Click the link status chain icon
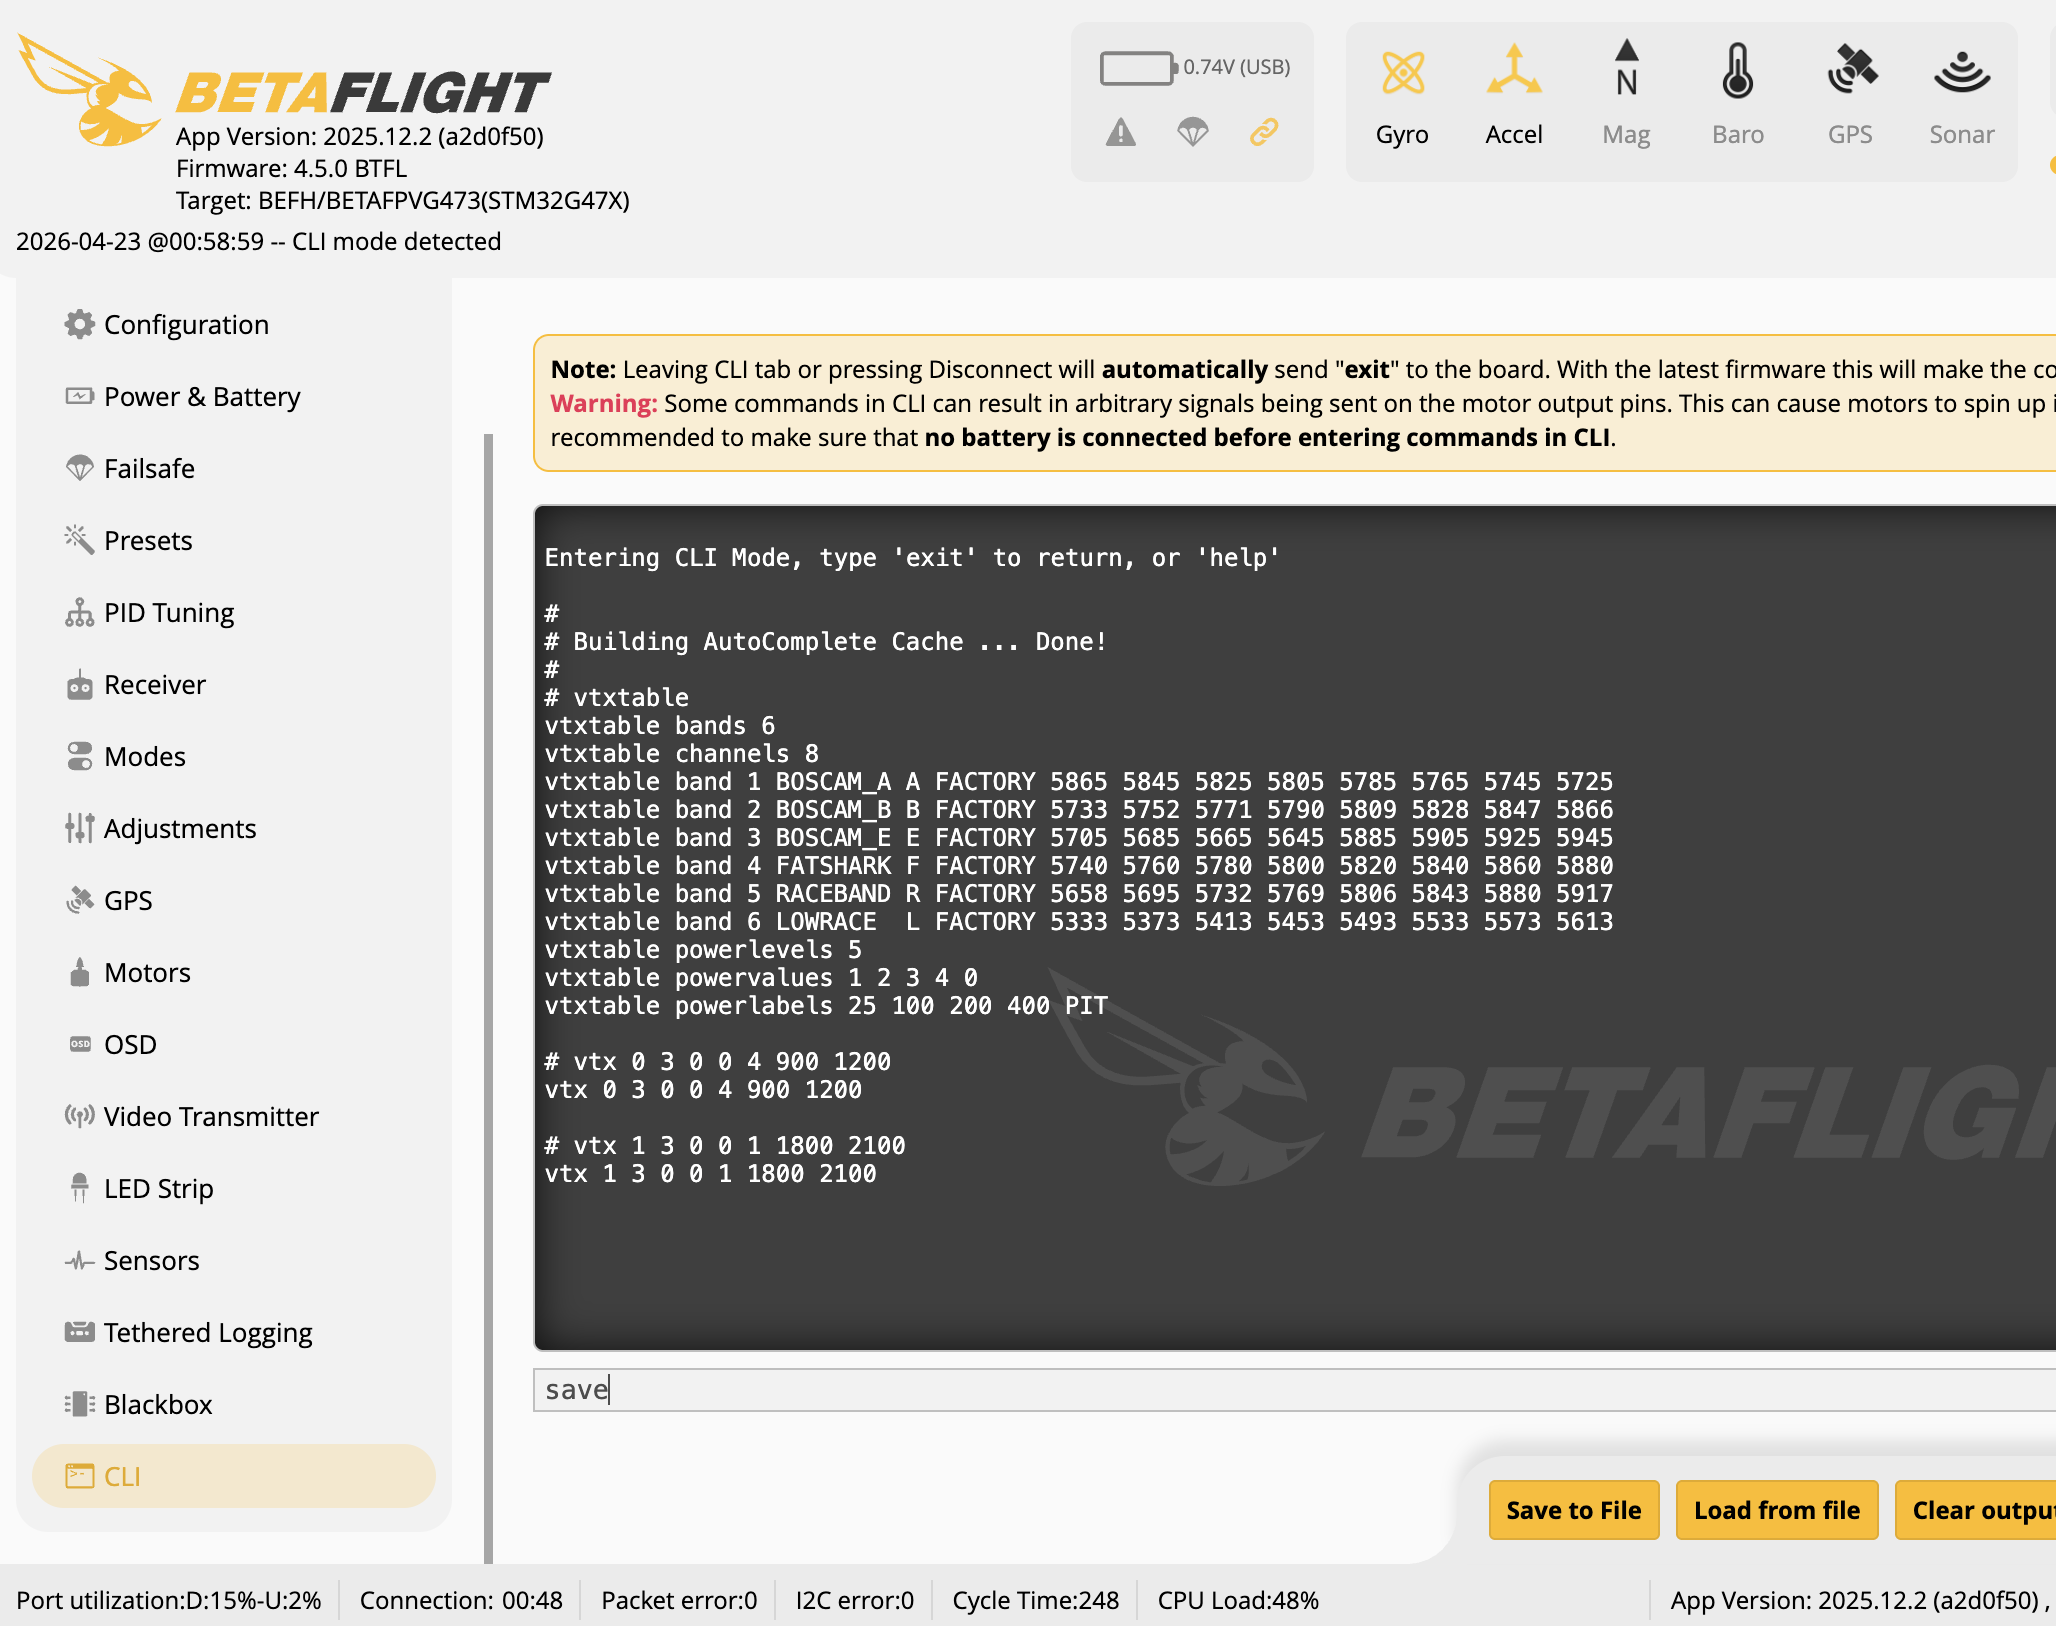Viewport: 2056px width, 1626px height. click(1264, 132)
